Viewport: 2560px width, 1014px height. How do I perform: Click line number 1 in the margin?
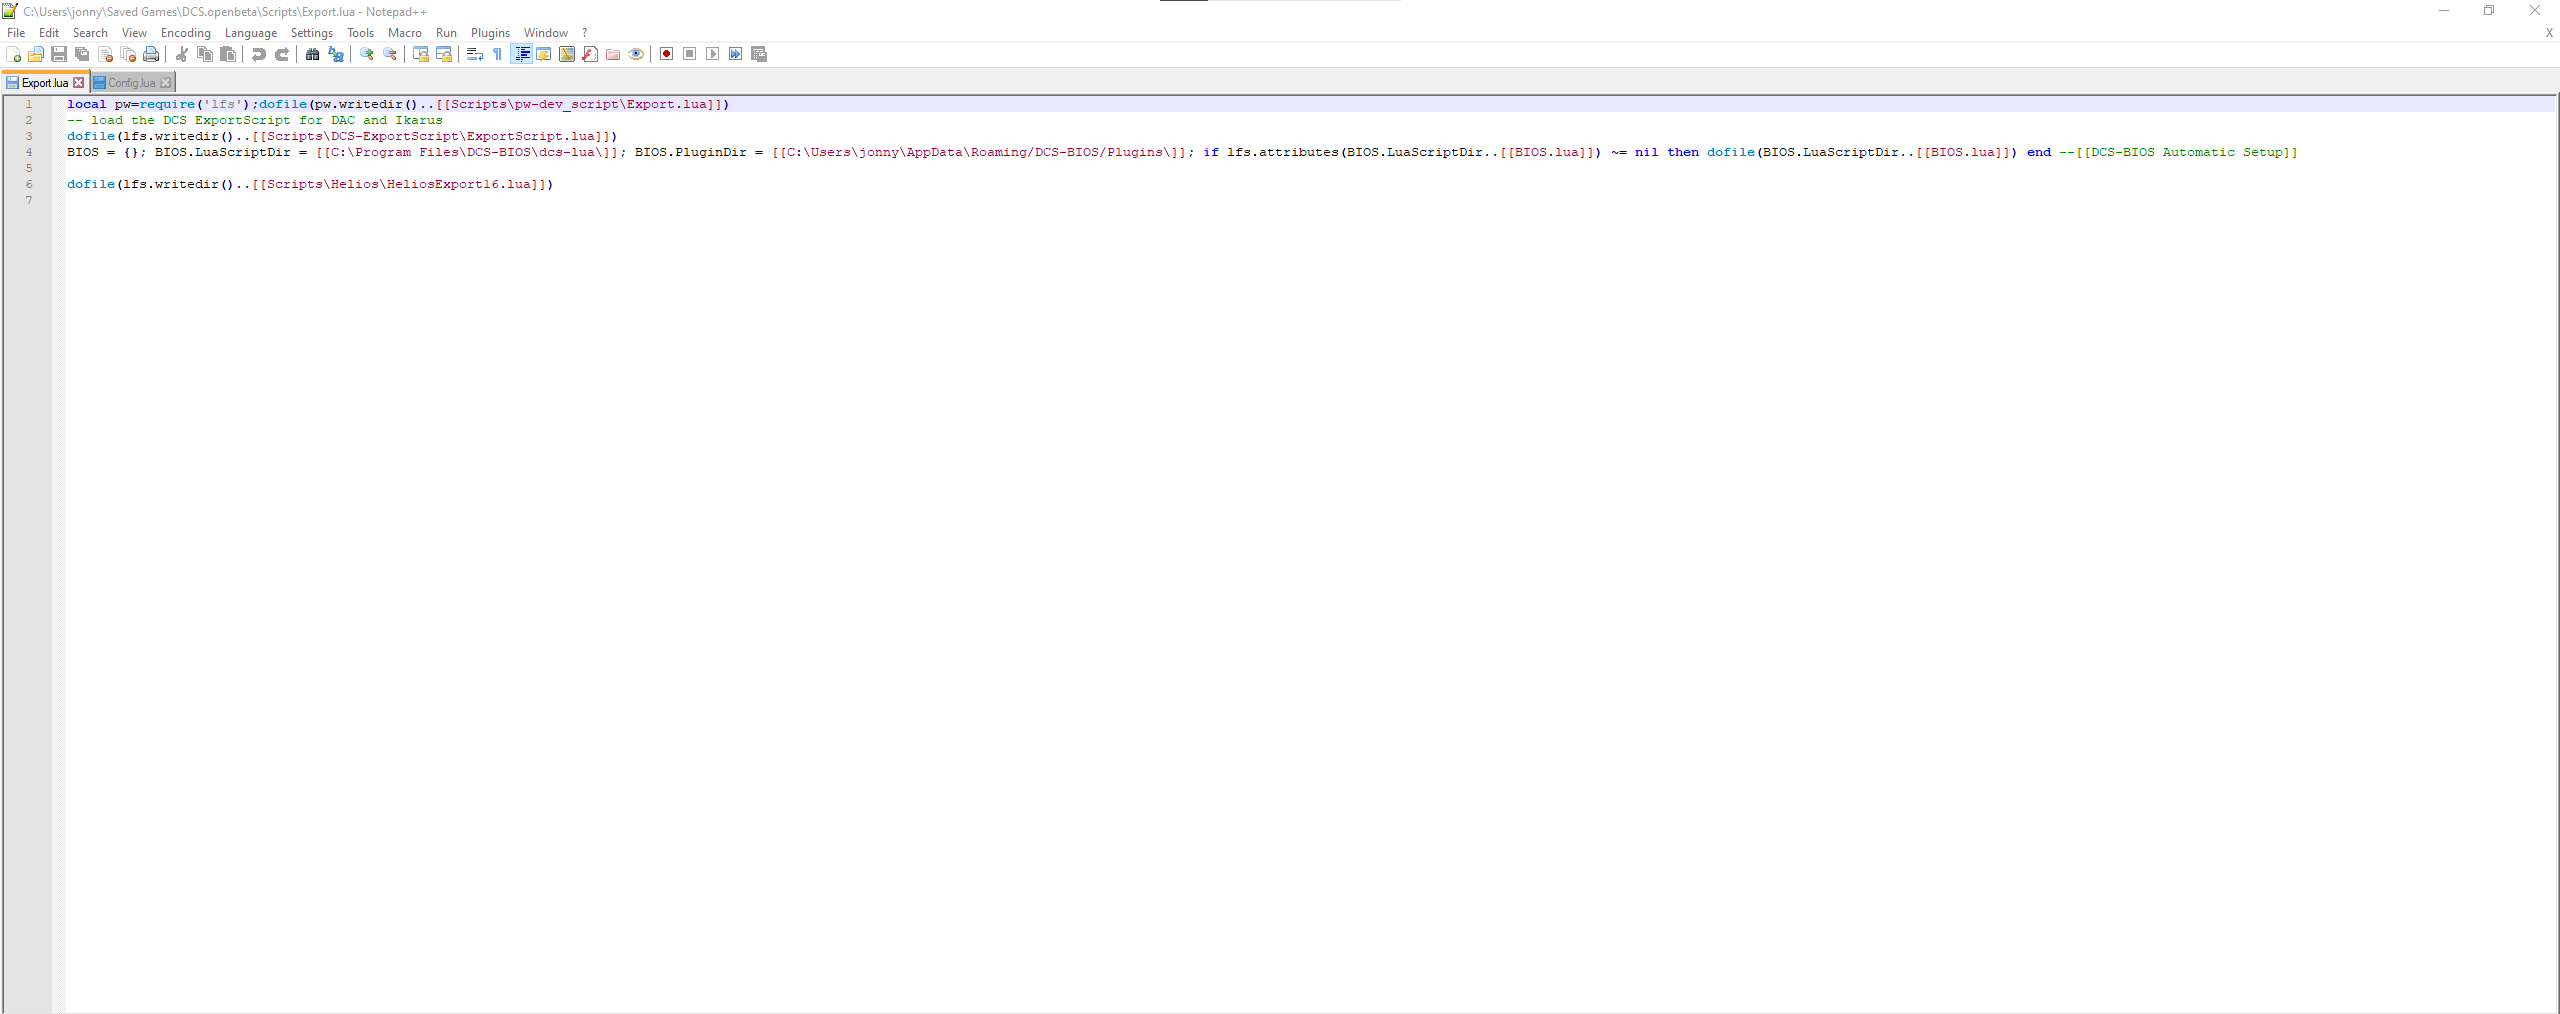[x=29, y=104]
